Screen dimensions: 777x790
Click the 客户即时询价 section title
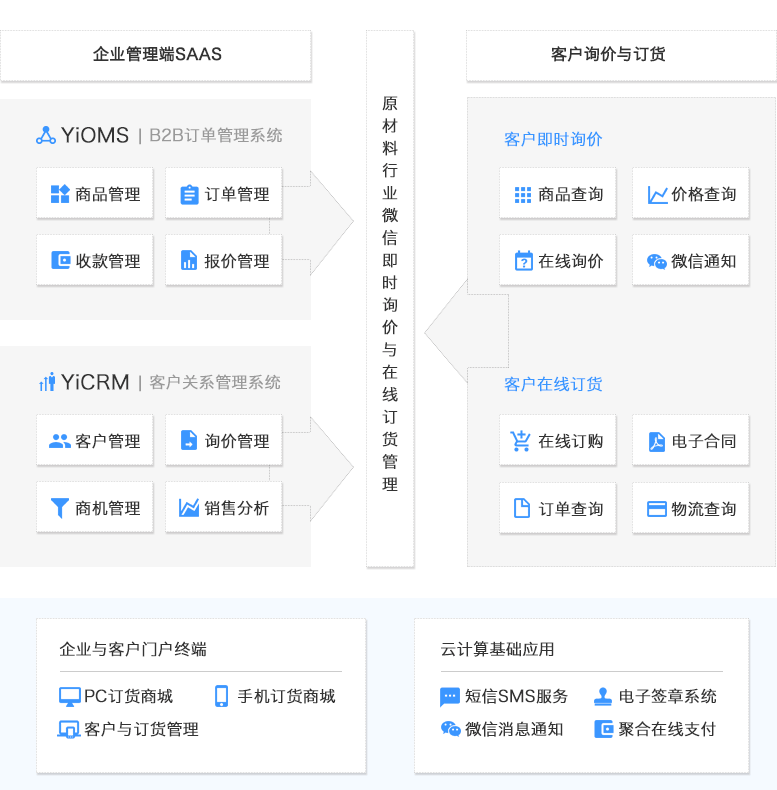(553, 139)
